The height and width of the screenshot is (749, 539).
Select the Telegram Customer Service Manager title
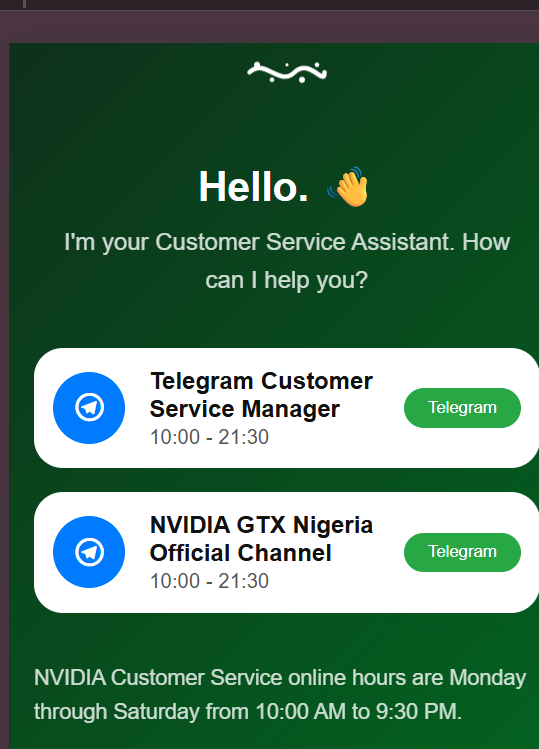click(x=261, y=395)
